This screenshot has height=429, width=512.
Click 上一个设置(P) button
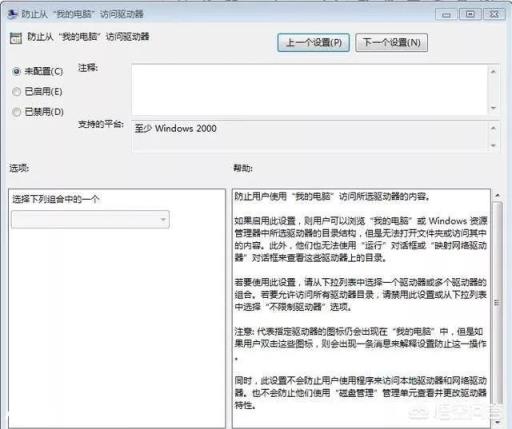pyautogui.click(x=313, y=43)
